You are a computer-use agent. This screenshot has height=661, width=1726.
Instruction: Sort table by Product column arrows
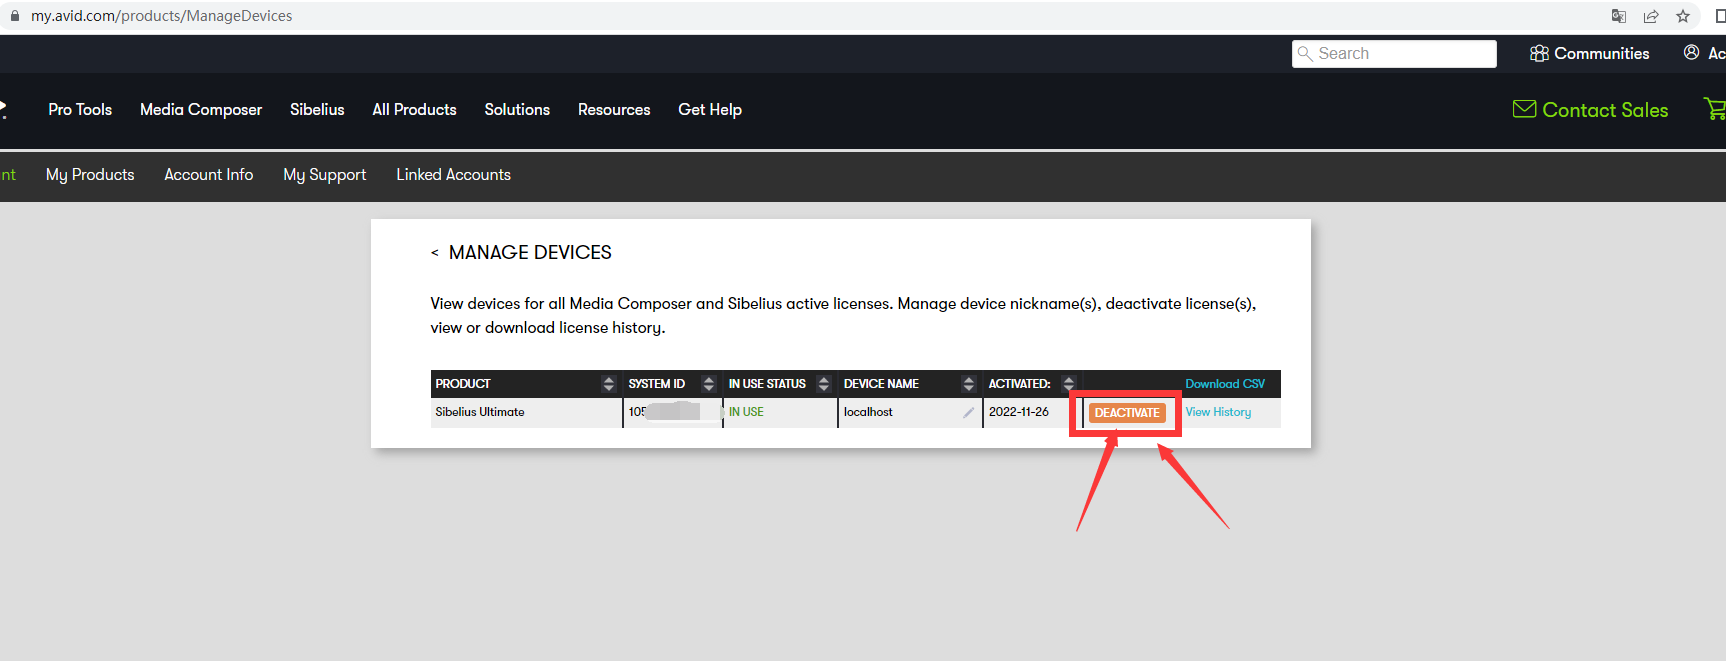[608, 384]
